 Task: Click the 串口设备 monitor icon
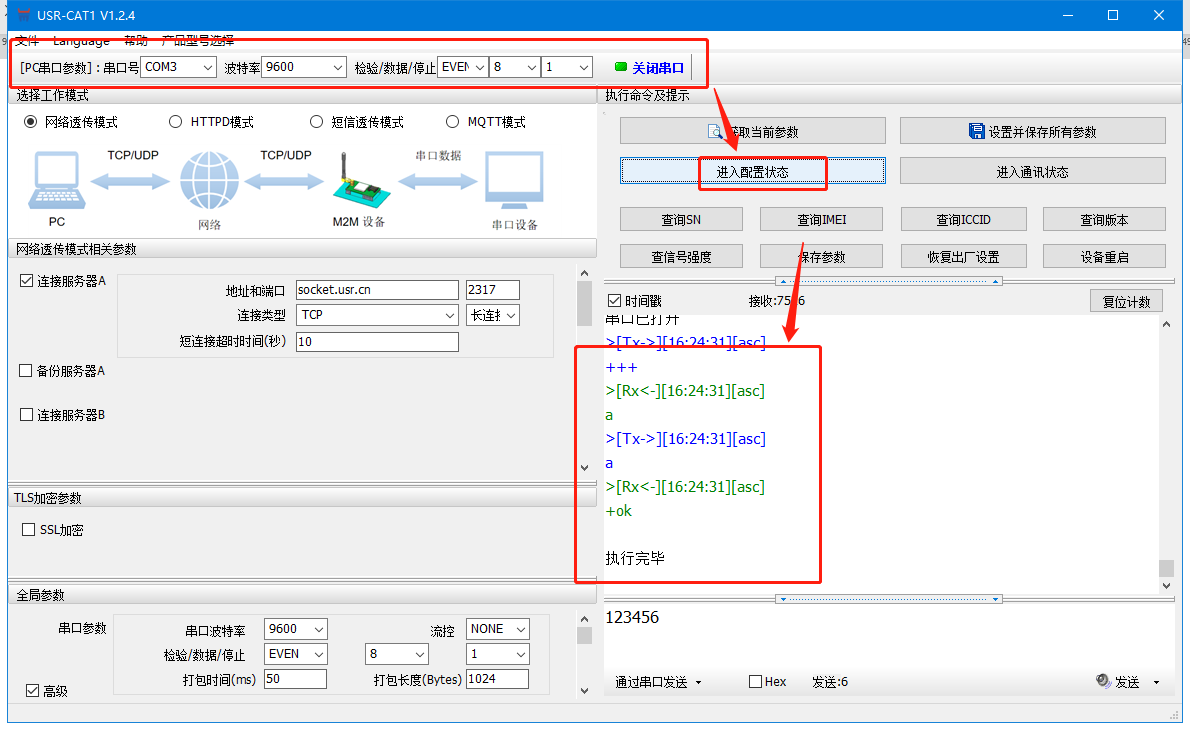click(x=514, y=182)
